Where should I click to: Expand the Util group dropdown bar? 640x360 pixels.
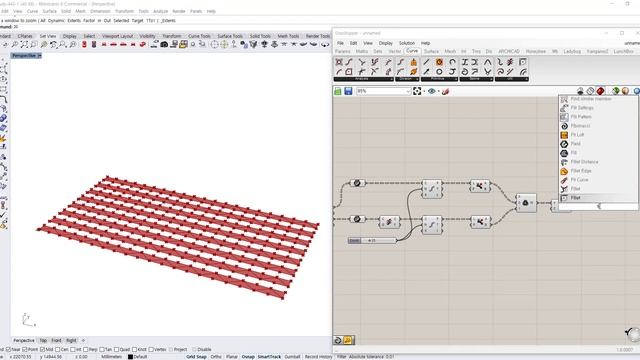[512, 79]
